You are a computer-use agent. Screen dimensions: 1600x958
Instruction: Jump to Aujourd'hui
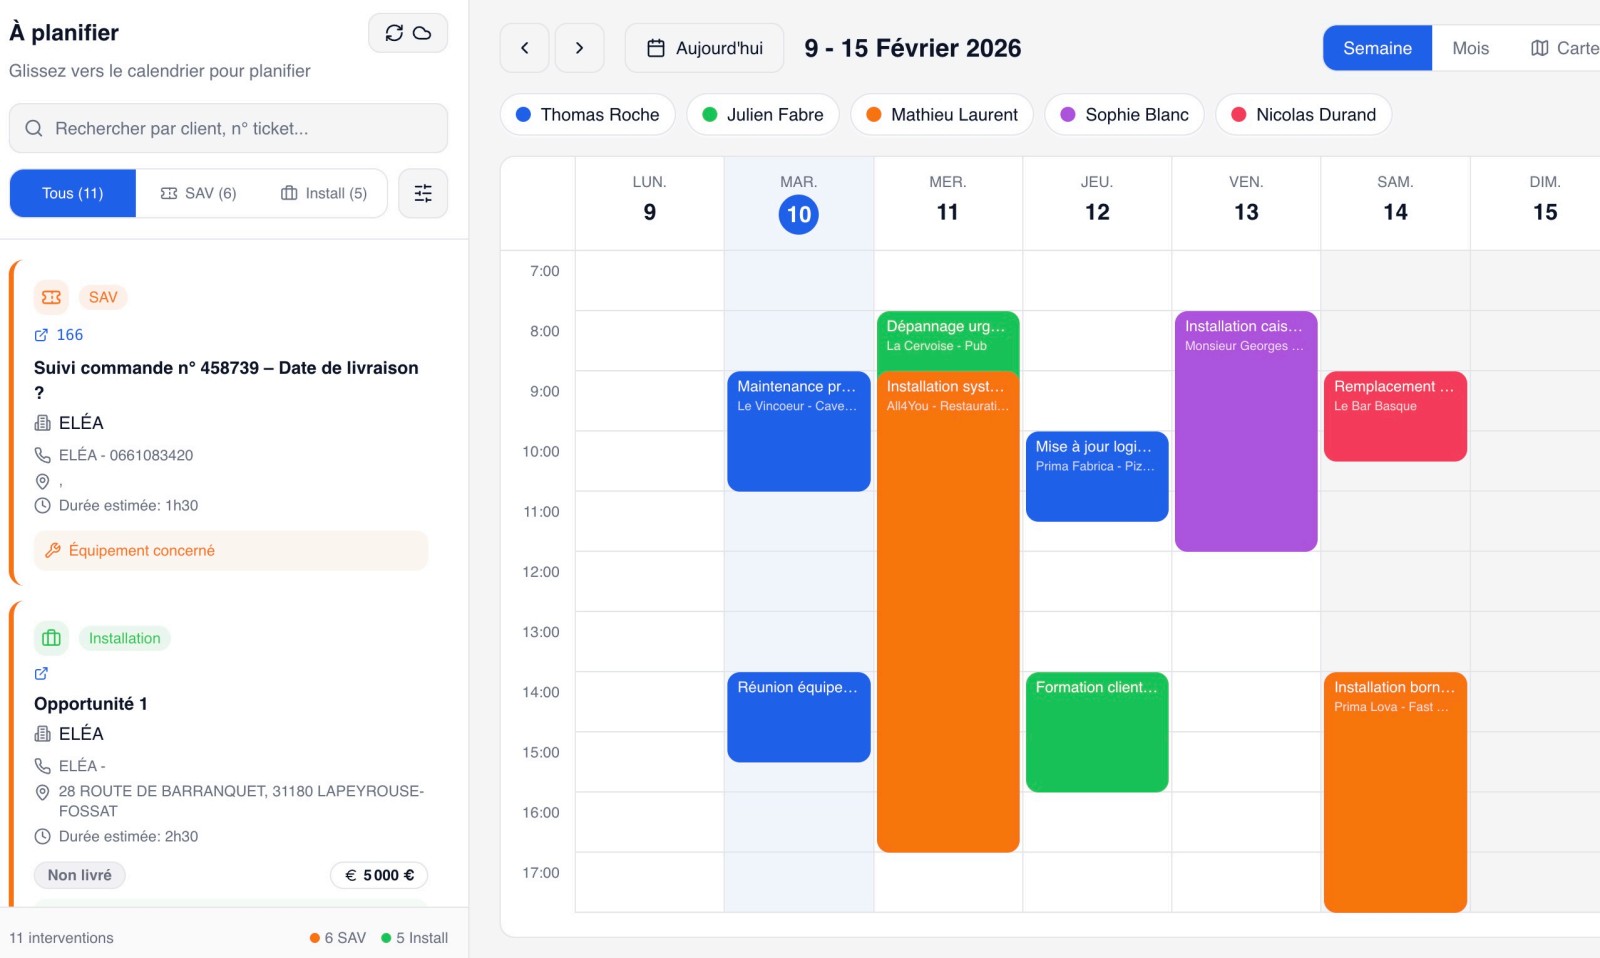[705, 48]
